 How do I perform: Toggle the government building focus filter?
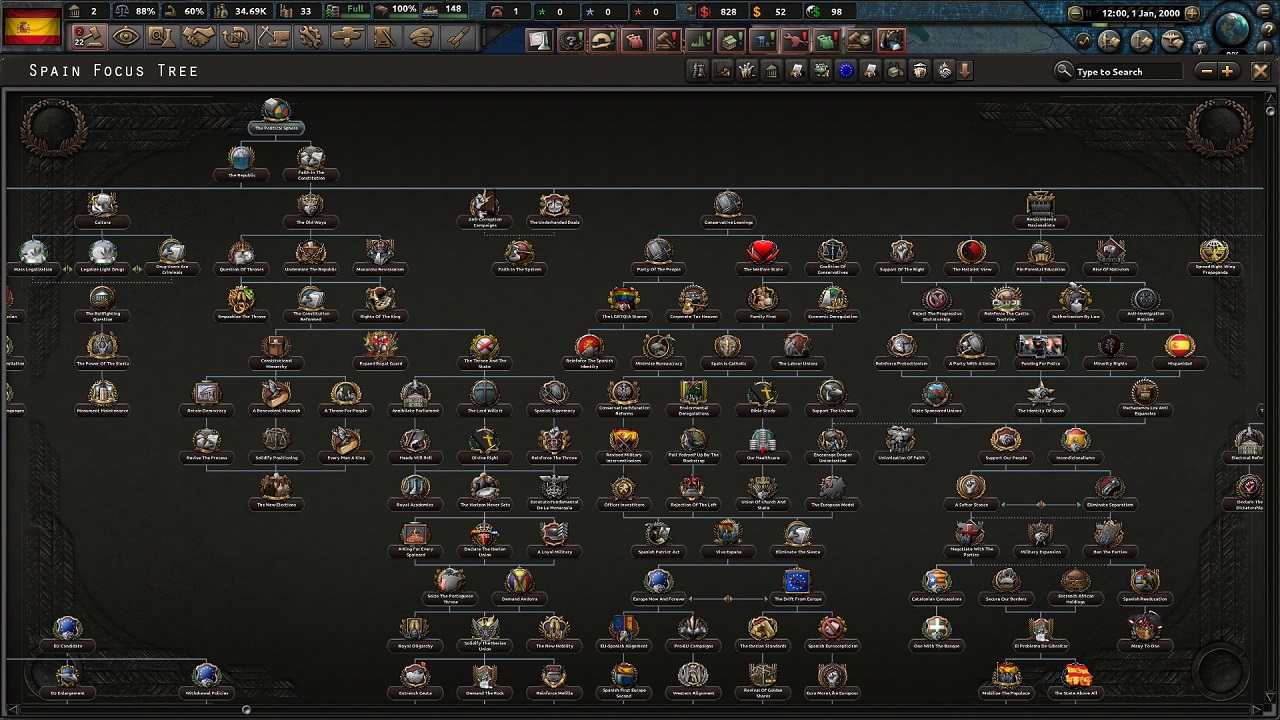coord(772,70)
